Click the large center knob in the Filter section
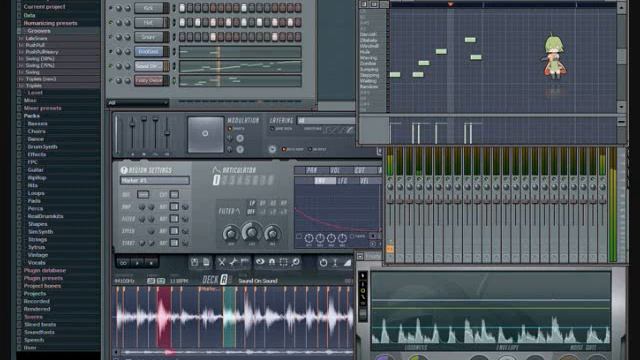Image resolution: width=640 pixels, height=360 pixels. point(251,231)
